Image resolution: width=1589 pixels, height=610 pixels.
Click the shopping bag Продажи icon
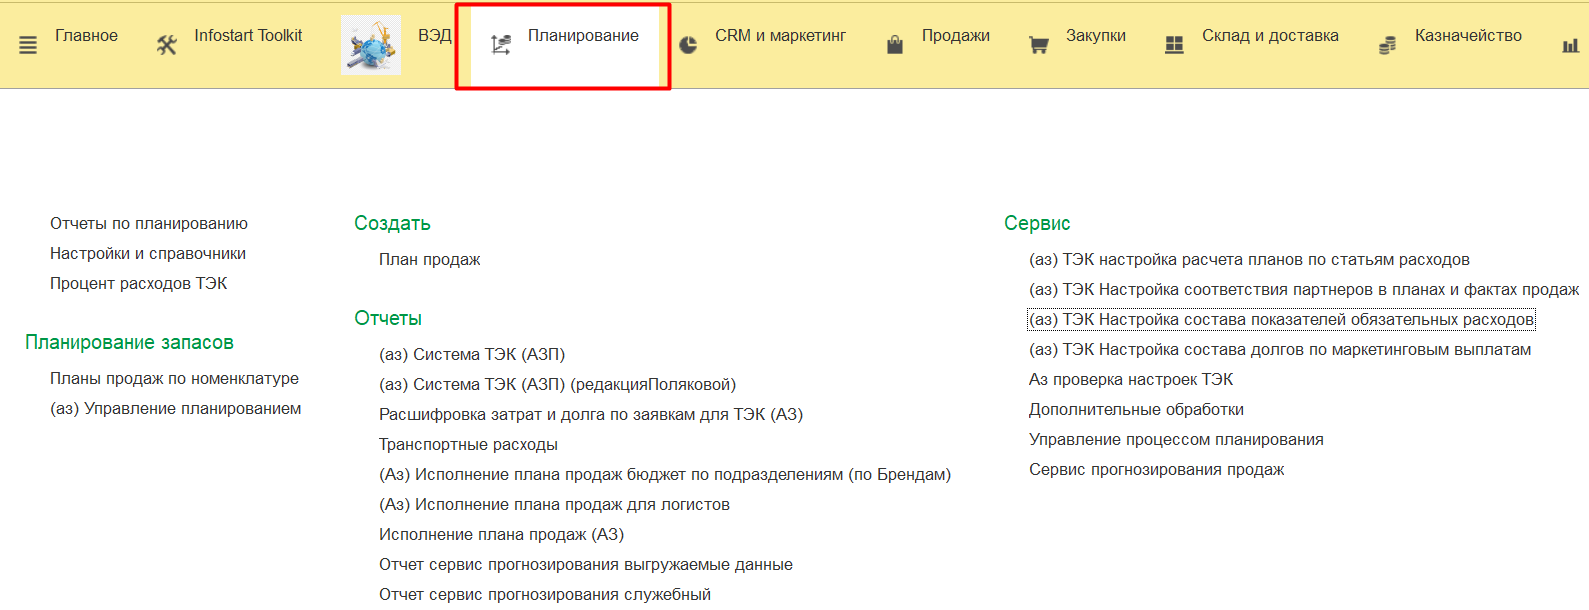coord(895,45)
